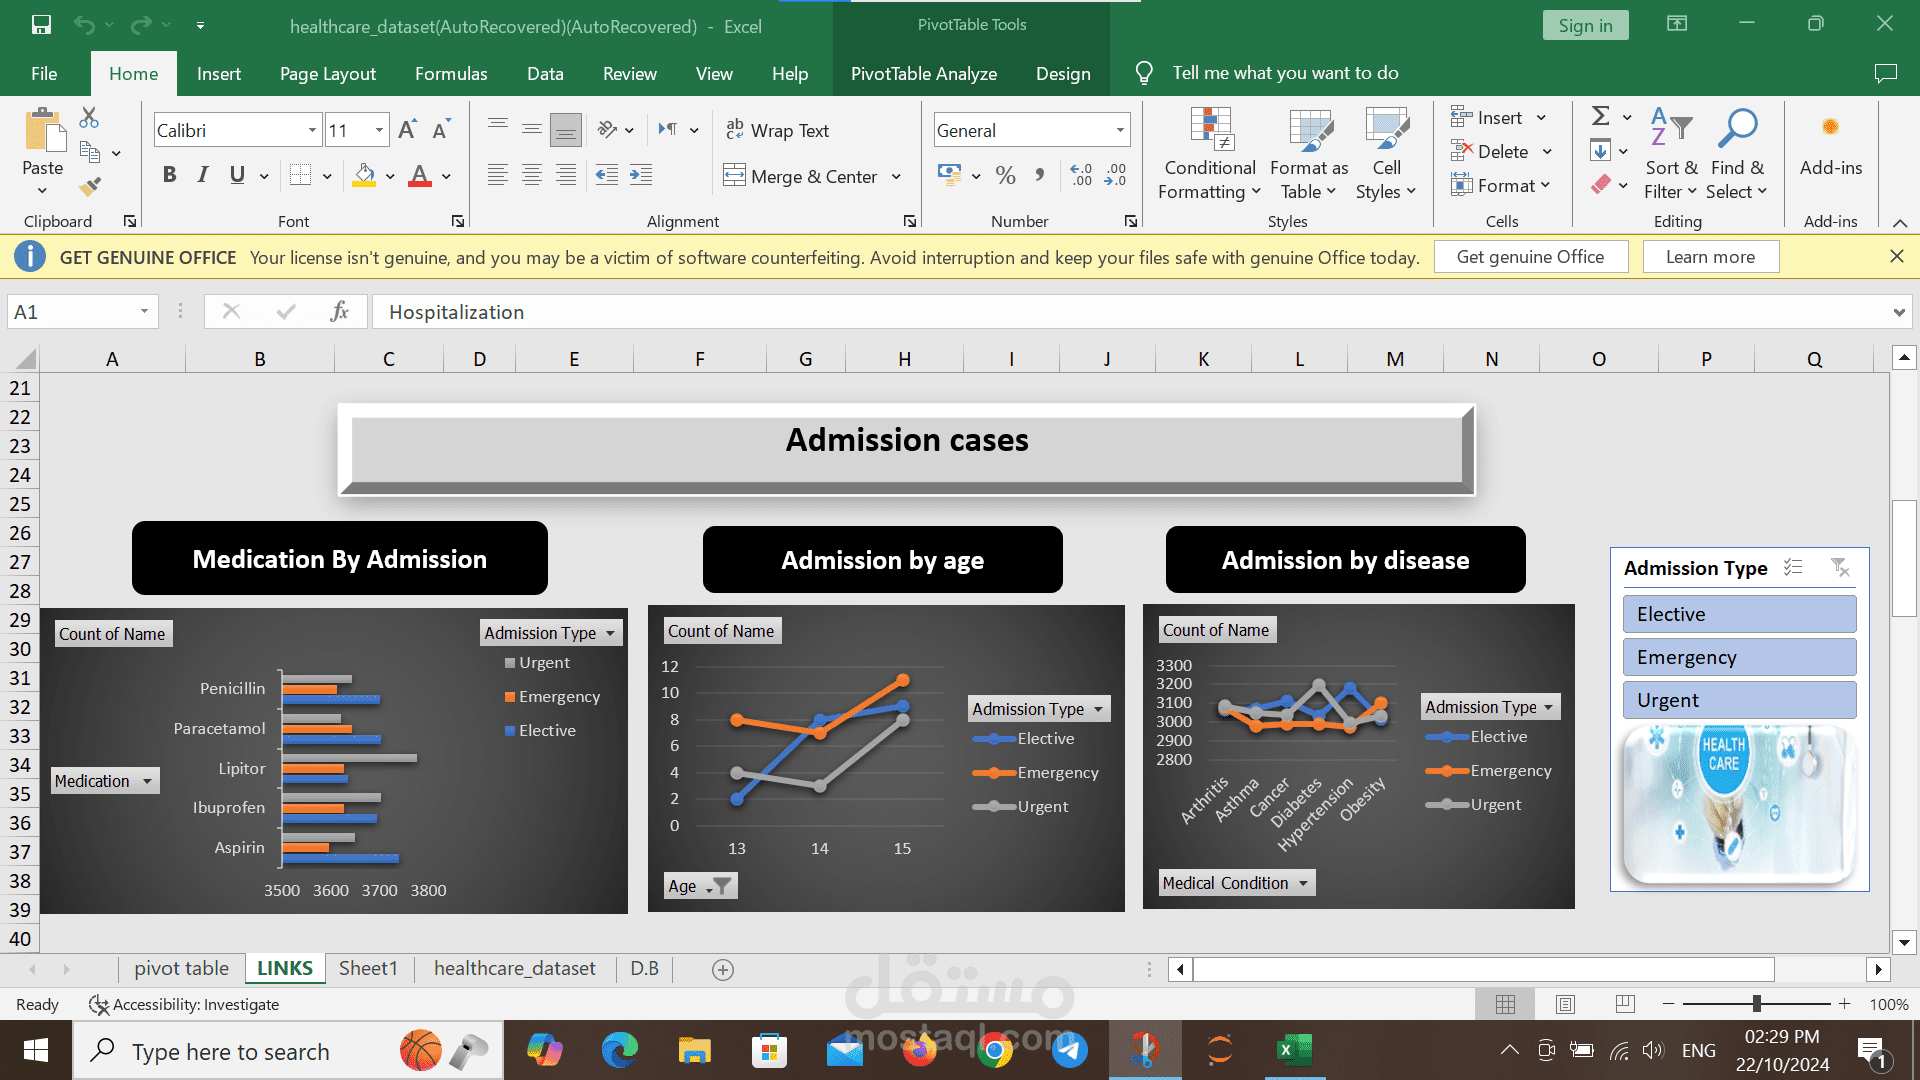Open the PivotTable Analyze tab
This screenshot has width=1920, height=1080.
tap(923, 73)
